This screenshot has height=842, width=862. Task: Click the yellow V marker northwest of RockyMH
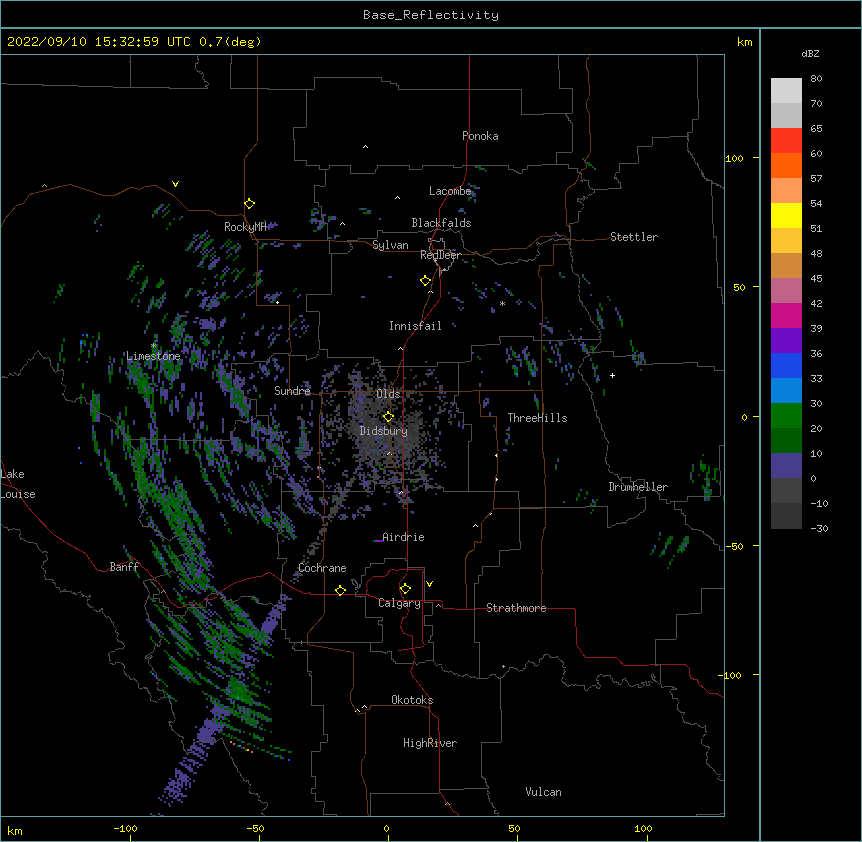(175, 184)
